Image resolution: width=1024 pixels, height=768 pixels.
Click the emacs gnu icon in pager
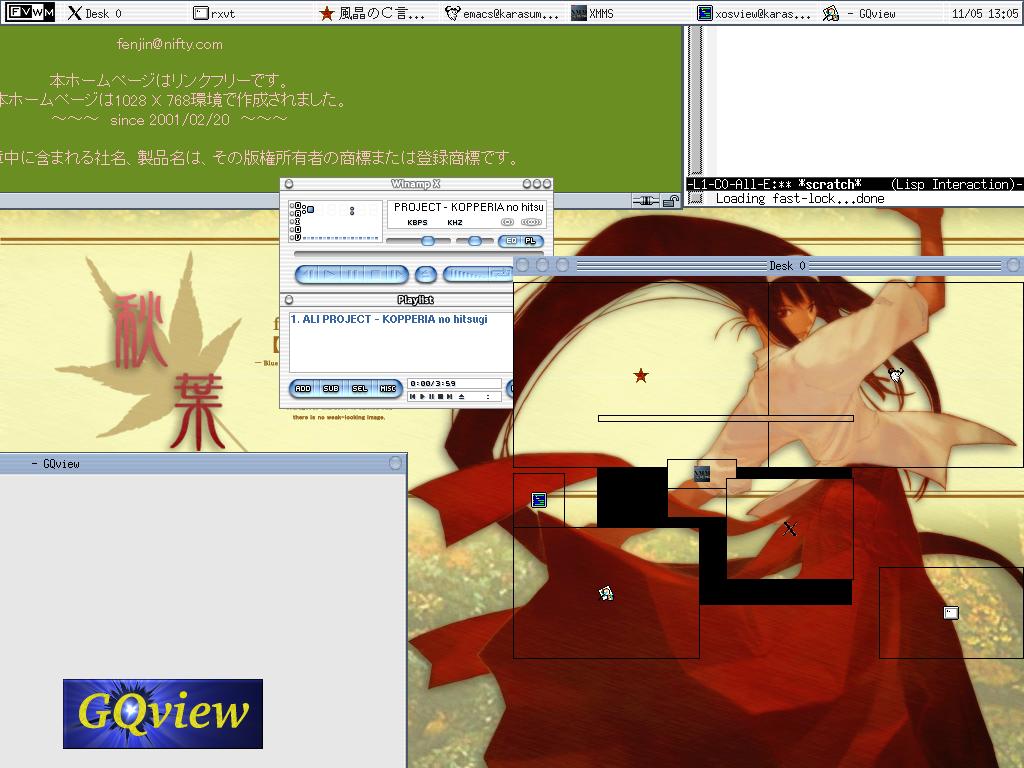pos(895,375)
